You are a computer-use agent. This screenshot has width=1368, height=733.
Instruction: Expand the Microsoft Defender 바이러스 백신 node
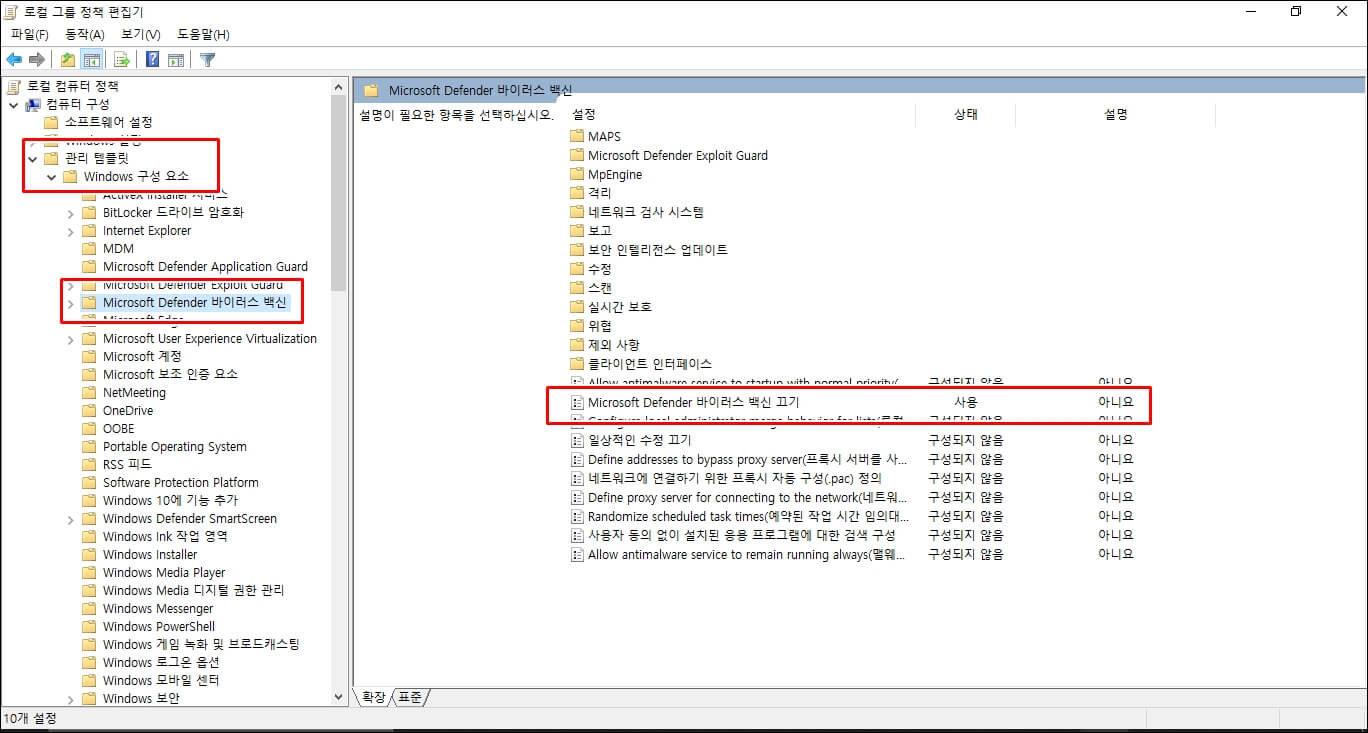(x=70, y=303)
